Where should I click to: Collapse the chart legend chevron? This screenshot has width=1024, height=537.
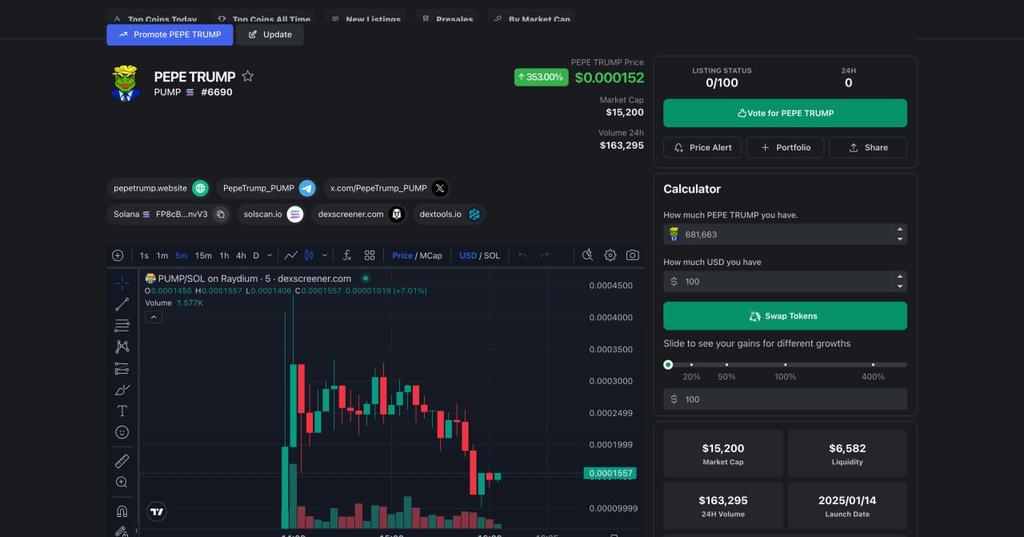point(153,317)
